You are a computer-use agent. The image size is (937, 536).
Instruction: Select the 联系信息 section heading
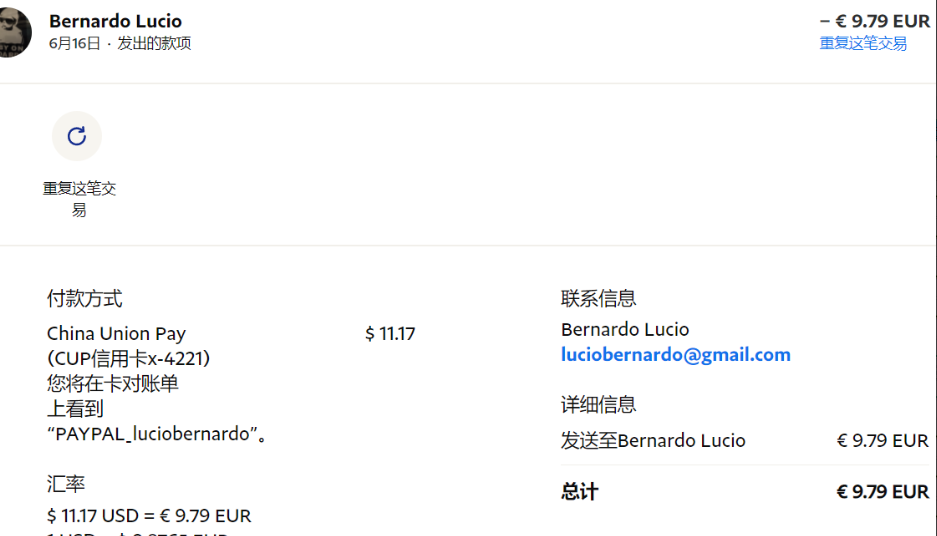coord(598,298)
